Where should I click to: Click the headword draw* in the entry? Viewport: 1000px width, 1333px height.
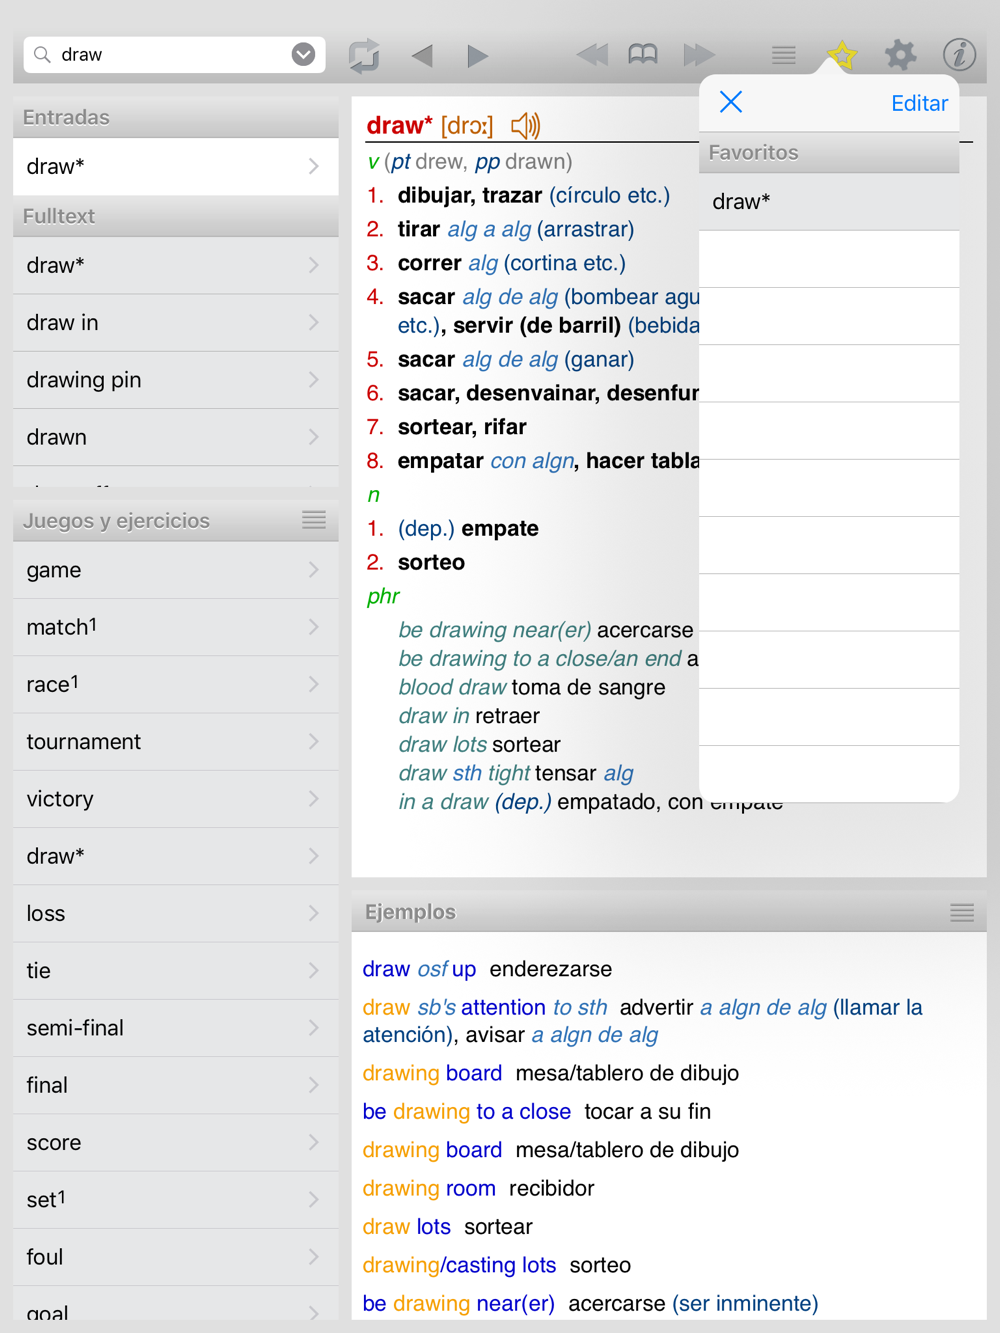point(399,125)
